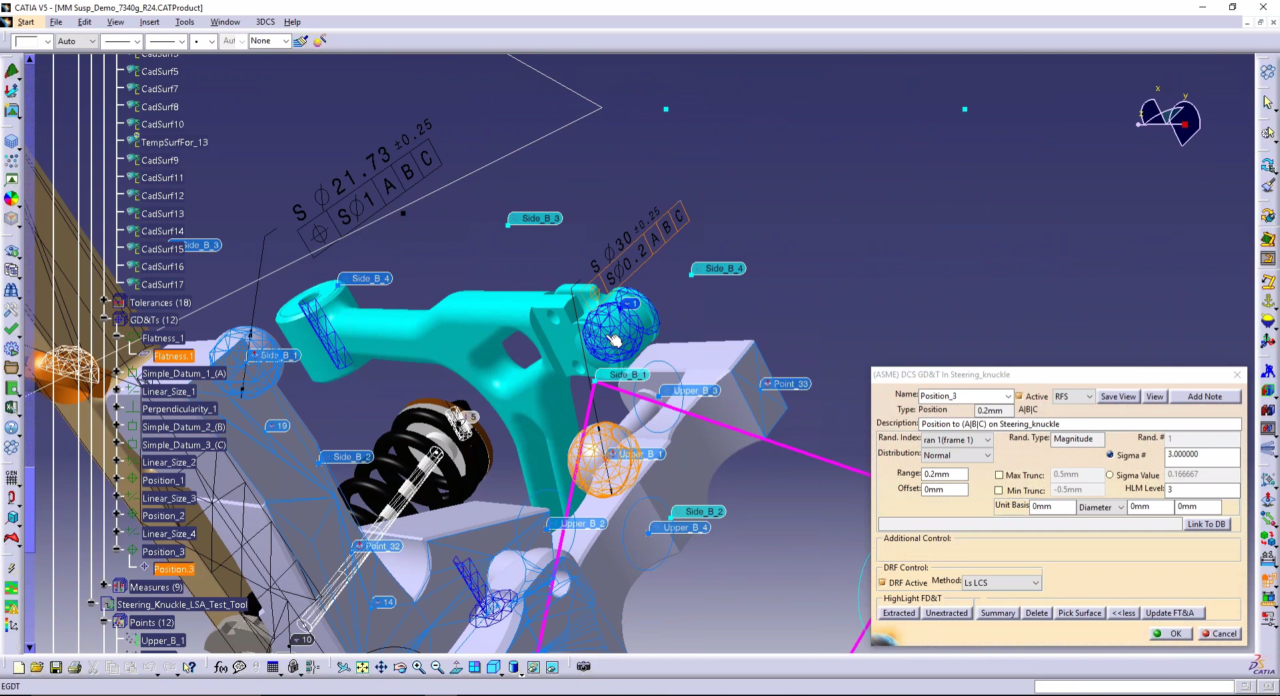Select the Zoom In tool
The image size is (1280, 696).
(418, 666)
